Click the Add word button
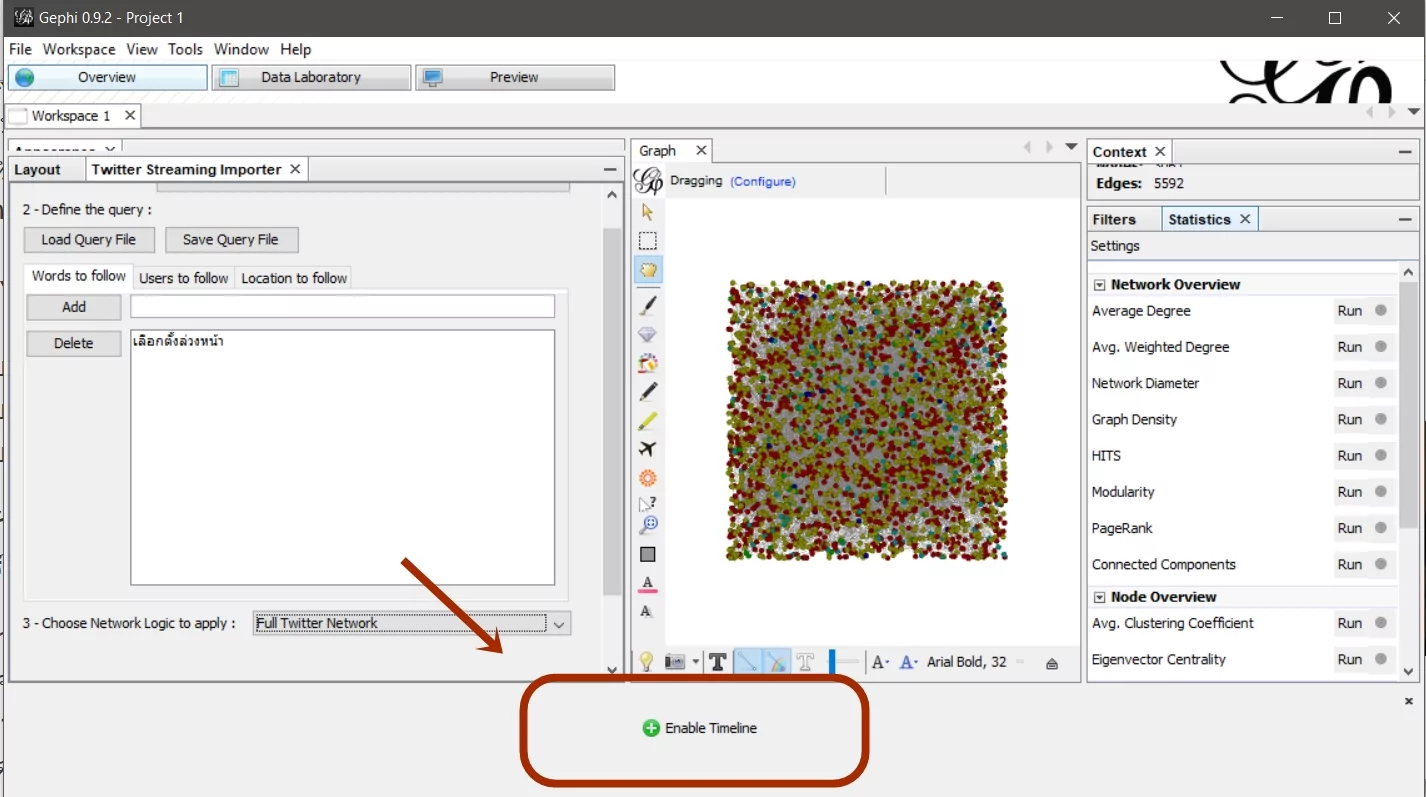 (74, 307)
